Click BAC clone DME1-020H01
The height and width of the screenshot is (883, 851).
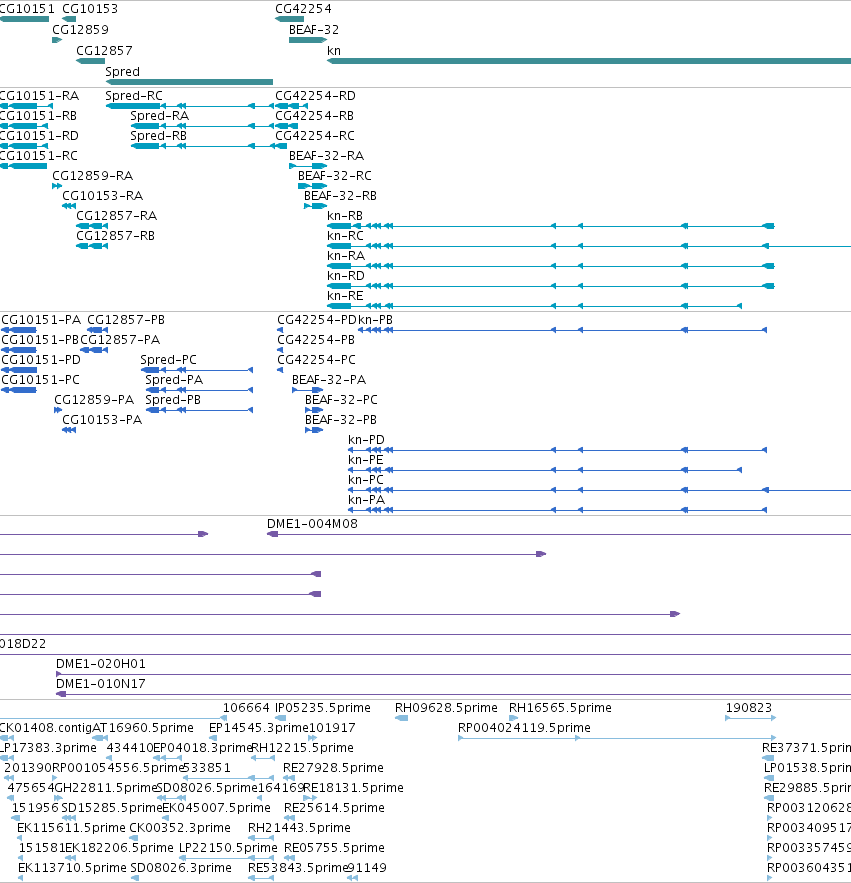tap(453, 674)
